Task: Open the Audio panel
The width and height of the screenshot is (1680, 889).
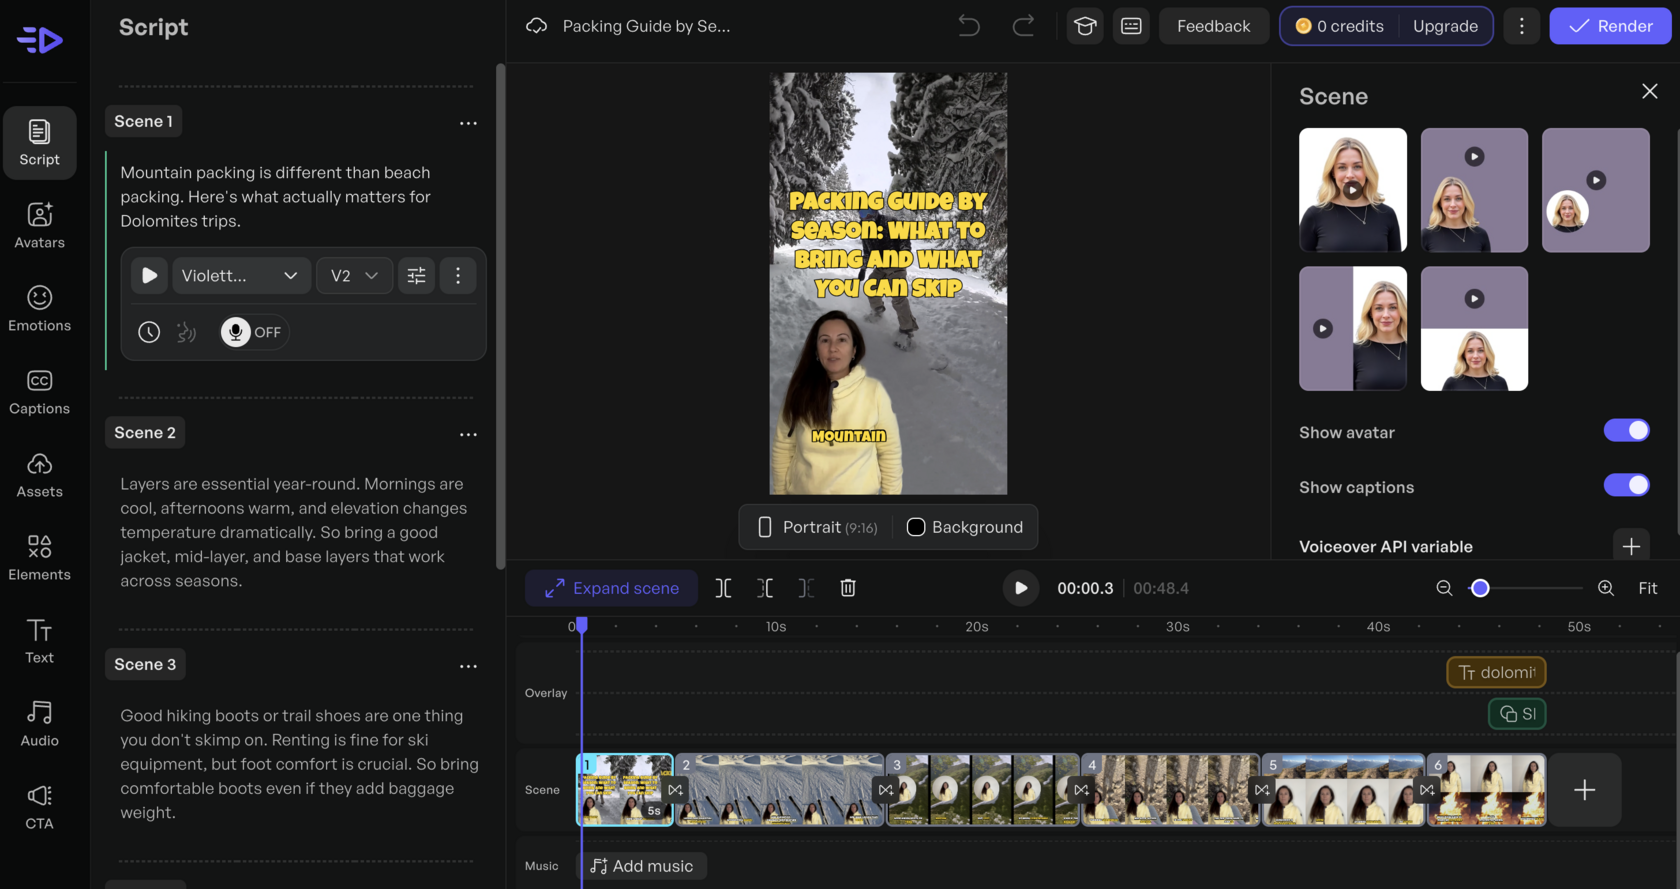Action: click(39, 724)
